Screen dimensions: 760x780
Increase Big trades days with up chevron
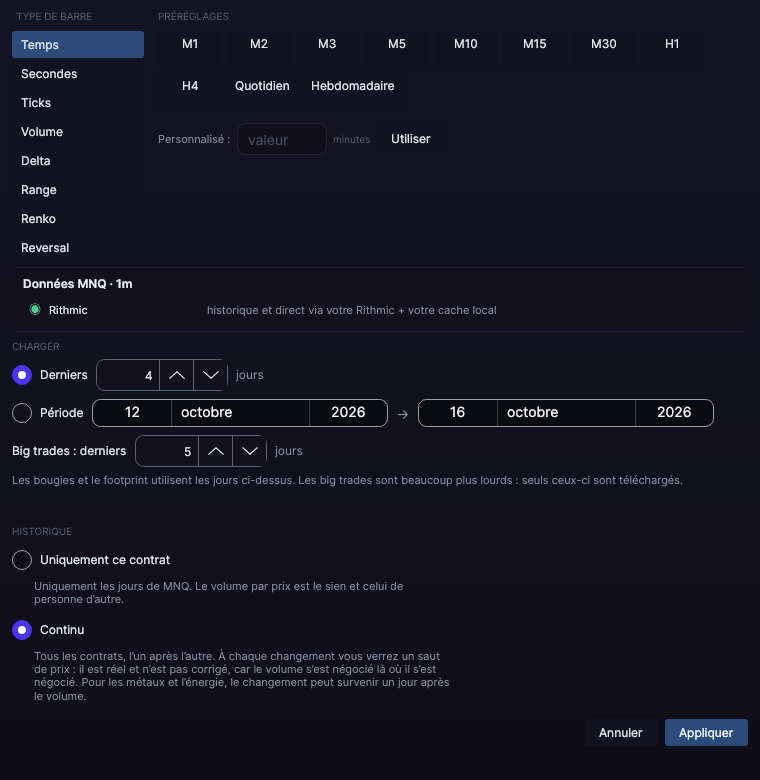[215, 451]
